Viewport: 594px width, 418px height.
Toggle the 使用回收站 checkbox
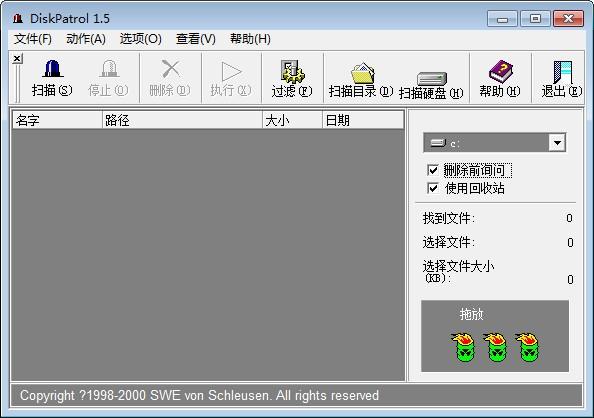(433, 188)
